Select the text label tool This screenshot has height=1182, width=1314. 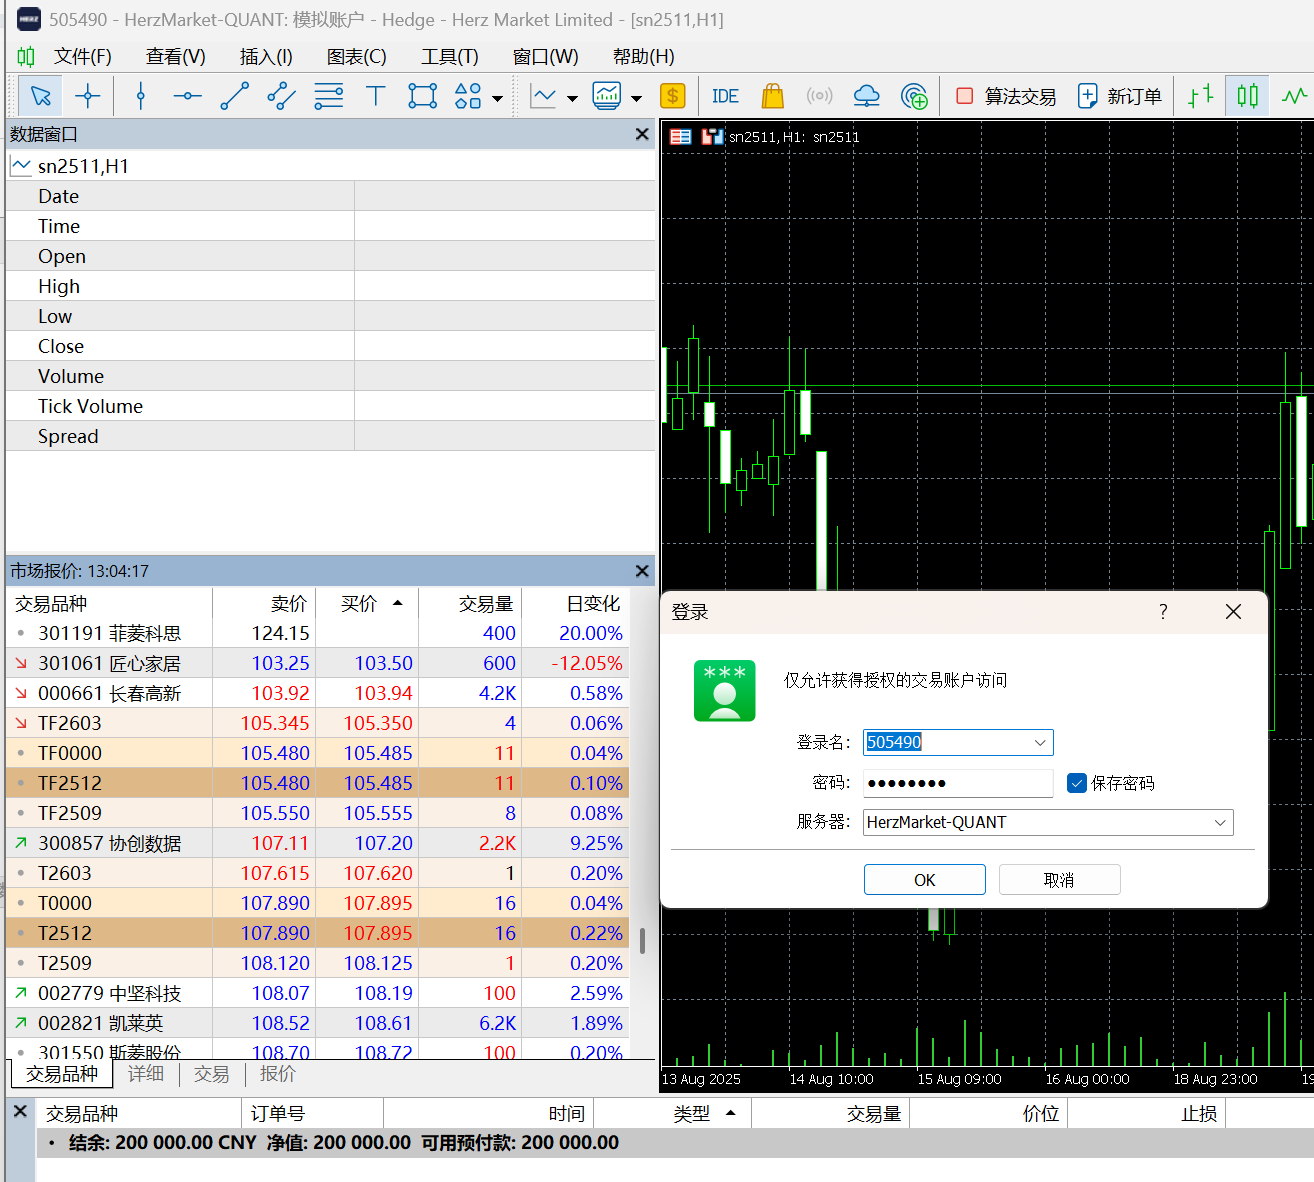(x=375, y=96)
